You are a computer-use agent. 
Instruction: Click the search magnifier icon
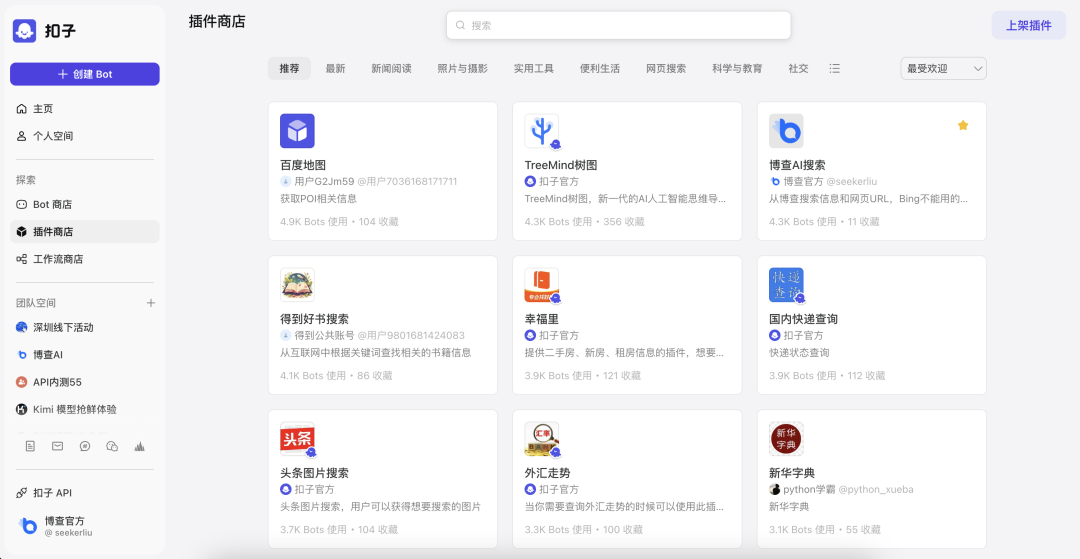(x=460, y=25)
